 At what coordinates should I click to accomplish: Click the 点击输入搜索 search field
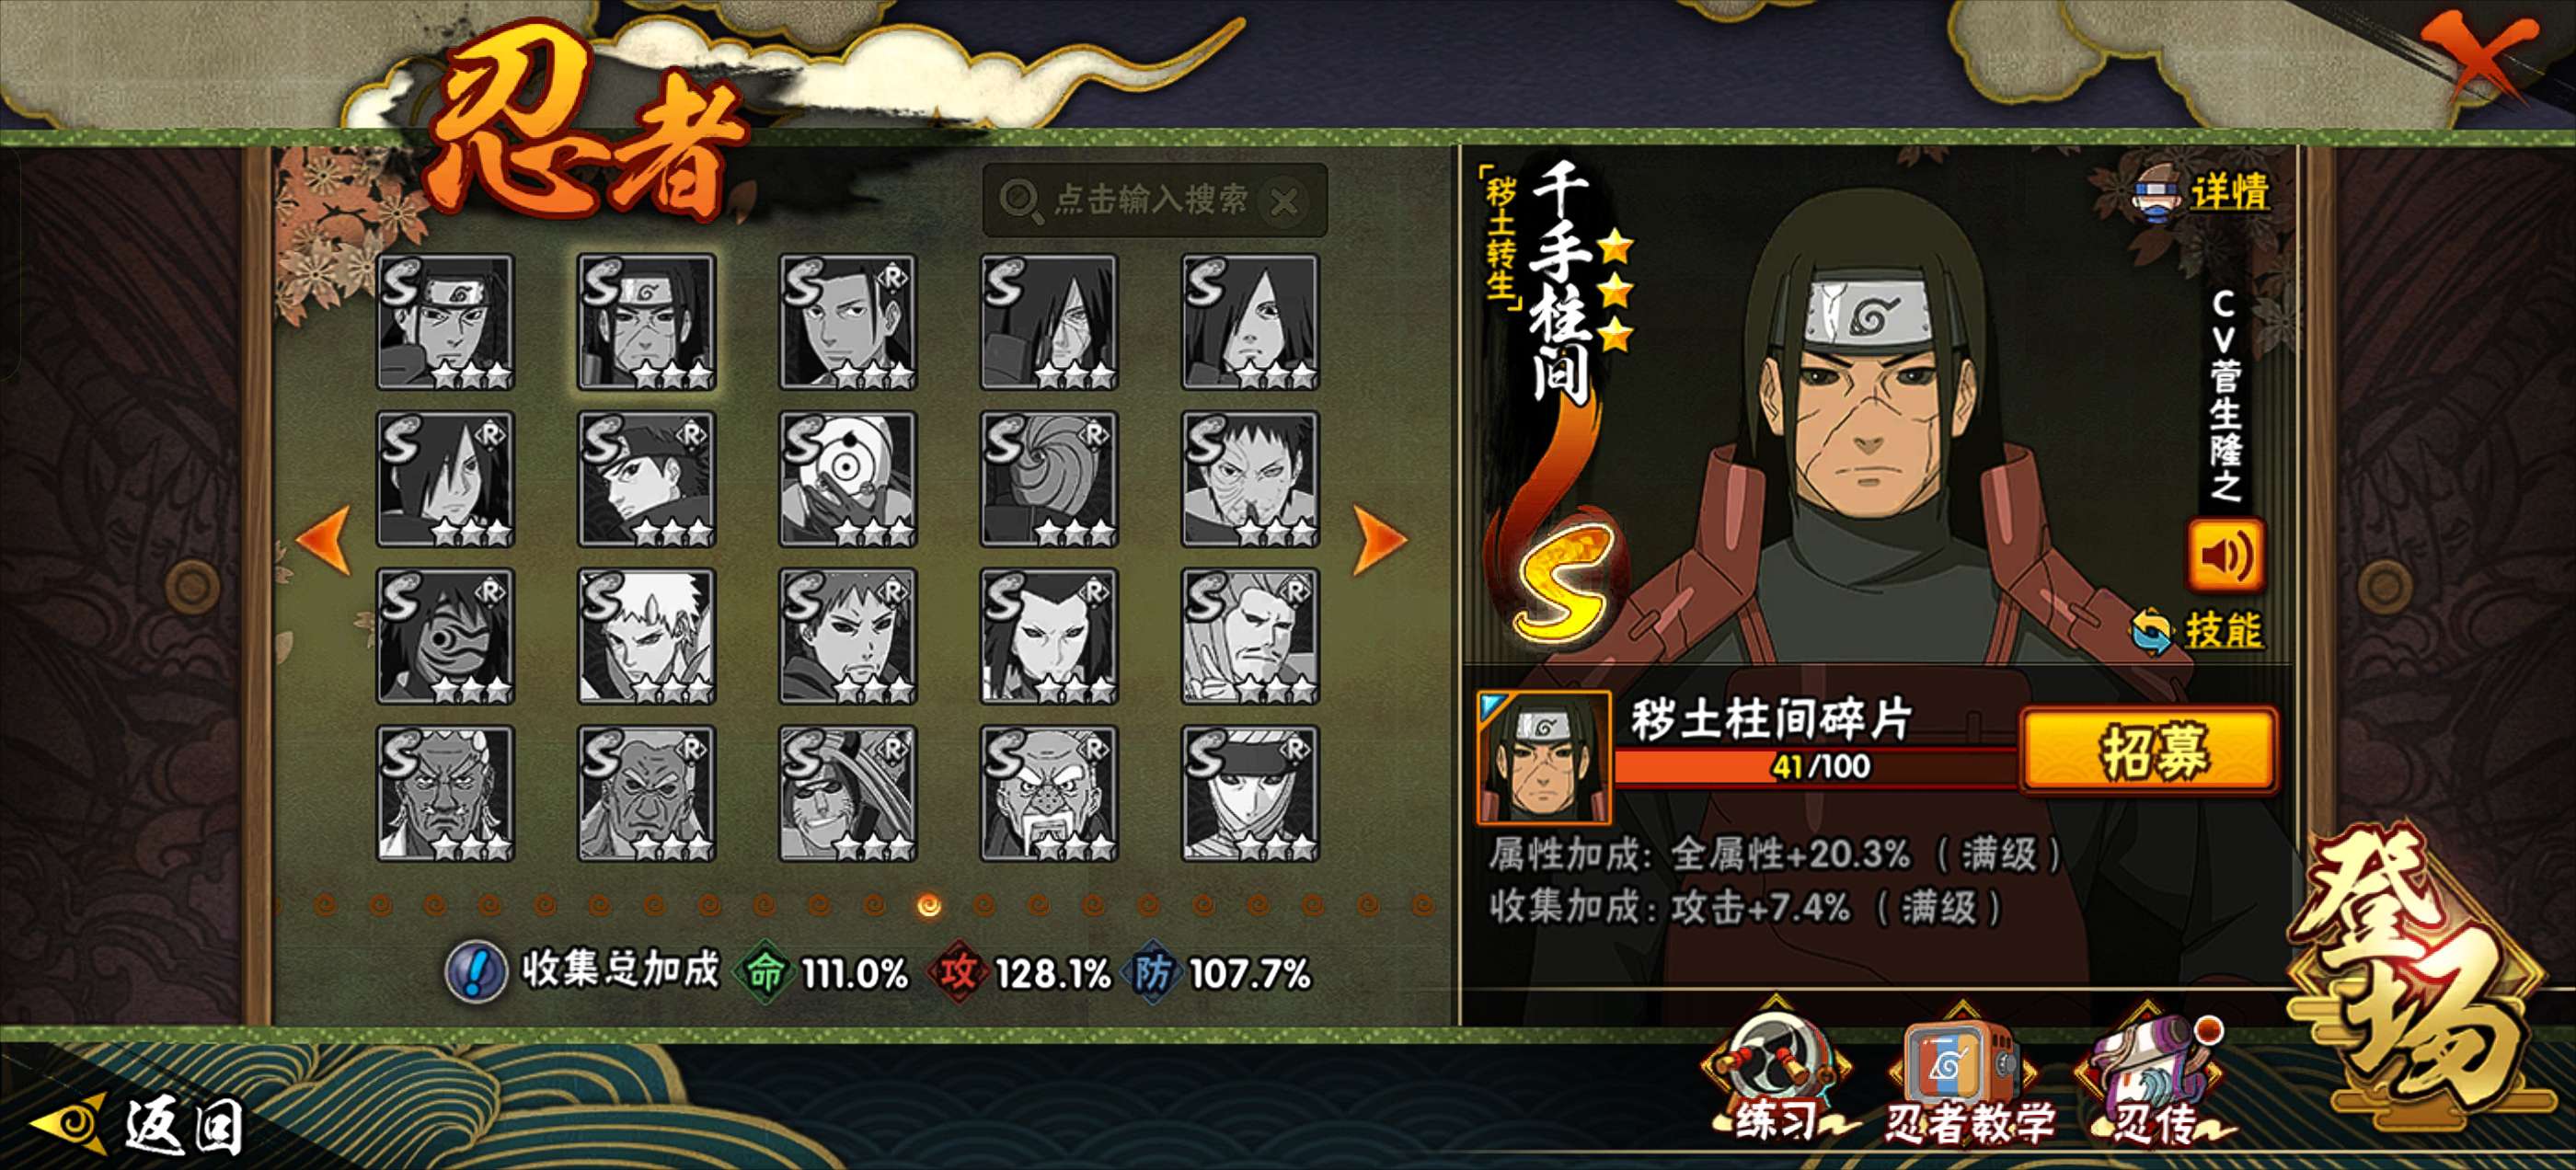click(1155, 201)
